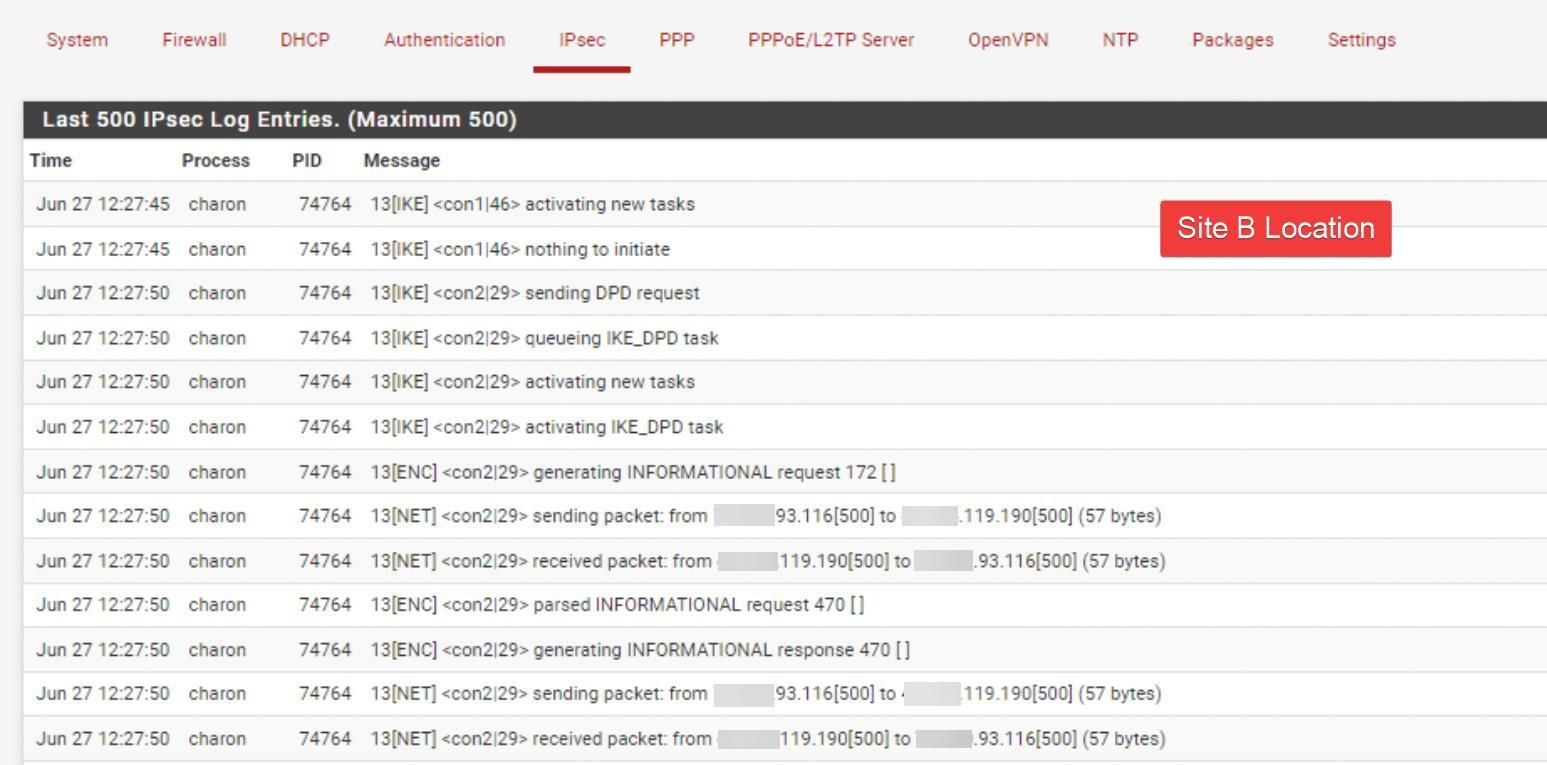Image resolution: width=1547 pixels, height=765 pixels.
Task: Switch to PPPoE/L2TP Server tab
Action: [831, 40]
